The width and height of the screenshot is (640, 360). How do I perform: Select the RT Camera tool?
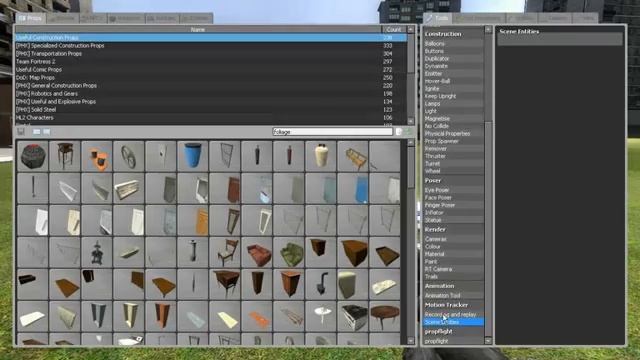point(453,269)
